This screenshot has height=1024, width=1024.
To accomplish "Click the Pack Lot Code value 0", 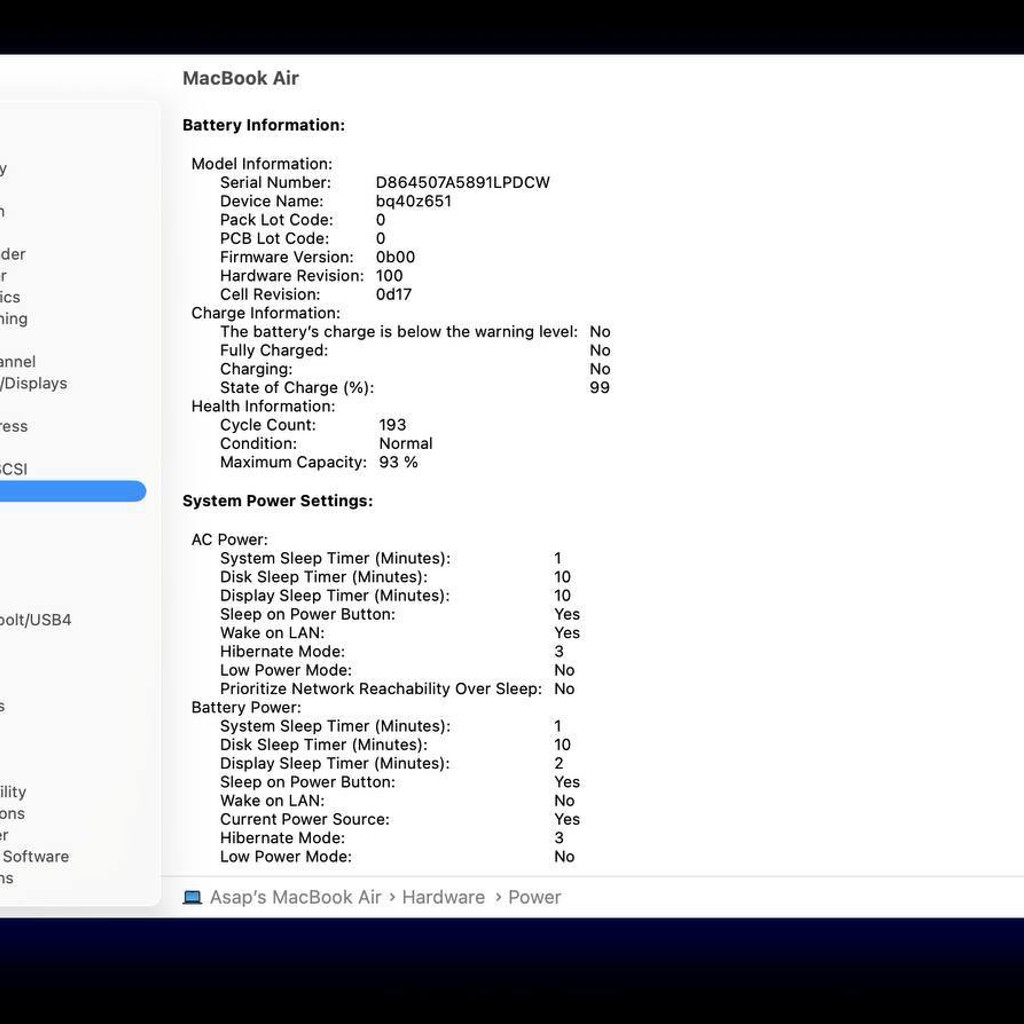I will tap(381, 220).
